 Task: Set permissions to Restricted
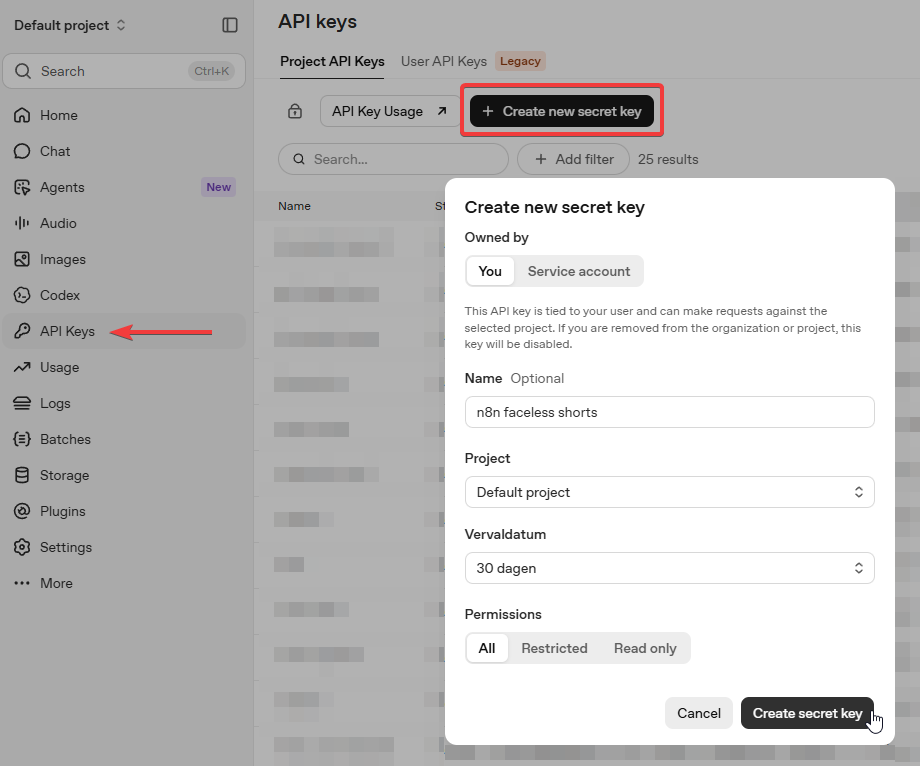554,648
